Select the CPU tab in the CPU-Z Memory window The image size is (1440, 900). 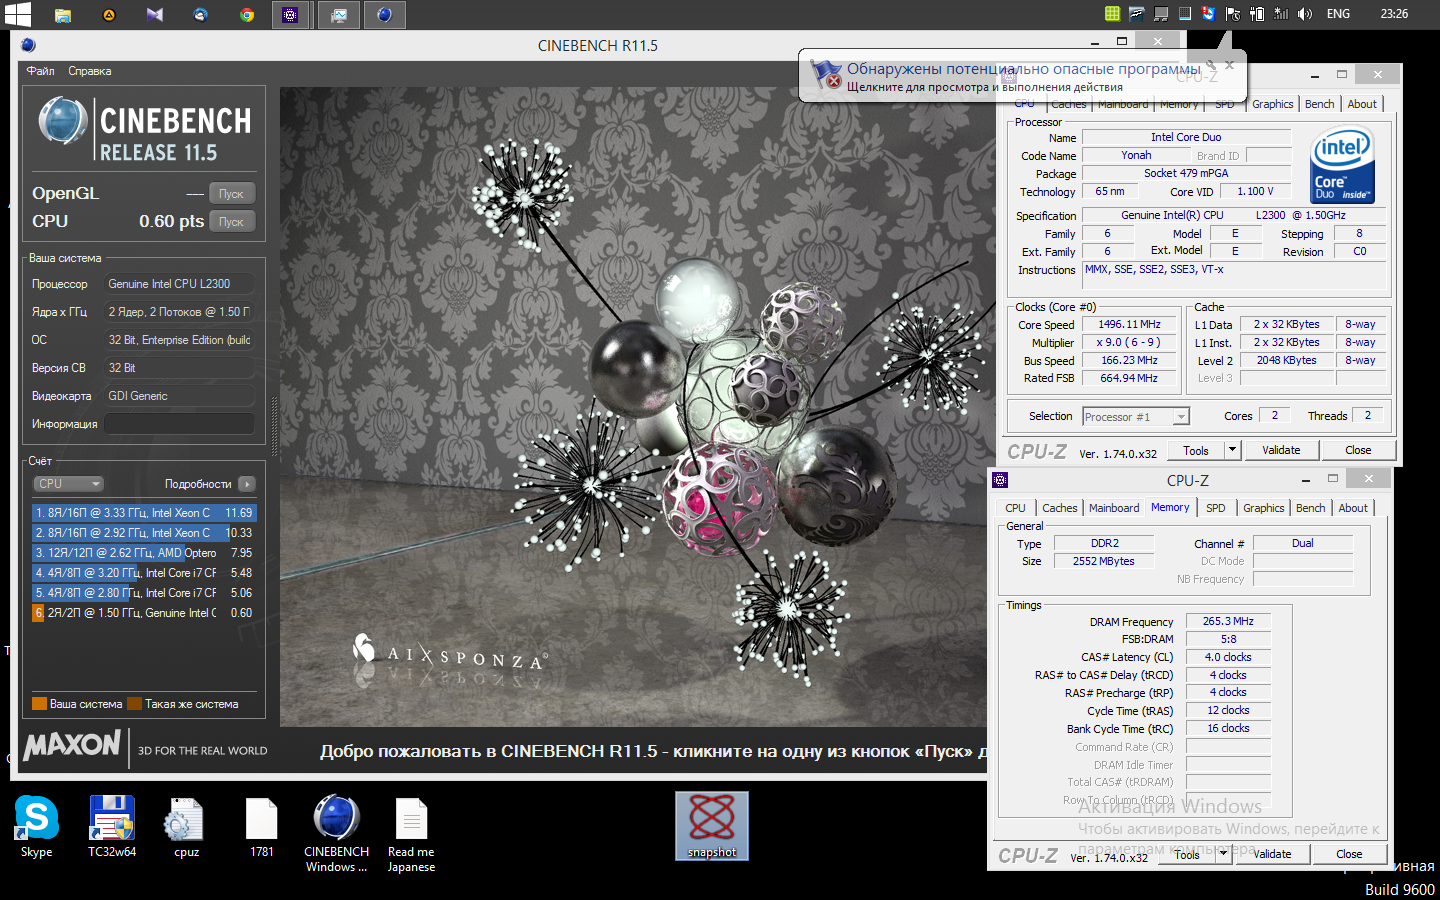click(1015, 508)
